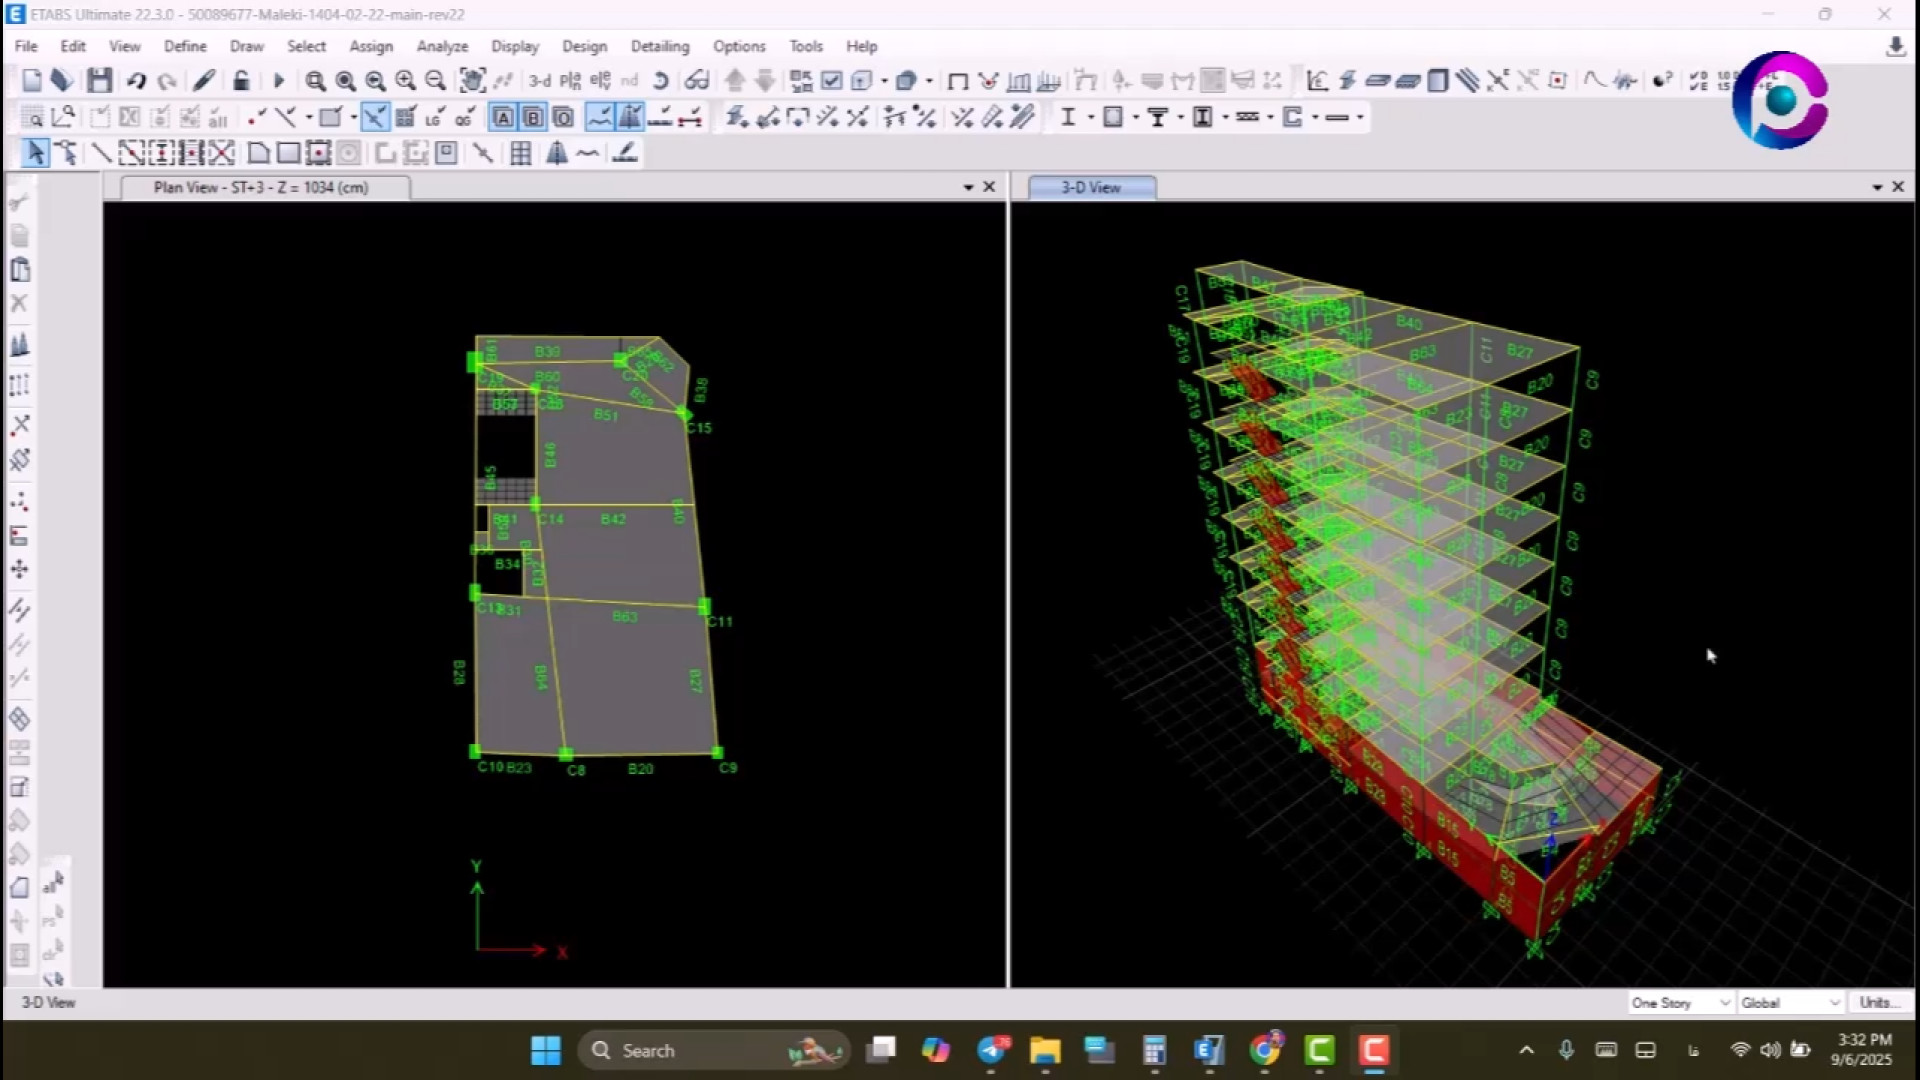Select the pointer selection tool
Viewport: 1920px width, 1080px height.
(35, 153)
